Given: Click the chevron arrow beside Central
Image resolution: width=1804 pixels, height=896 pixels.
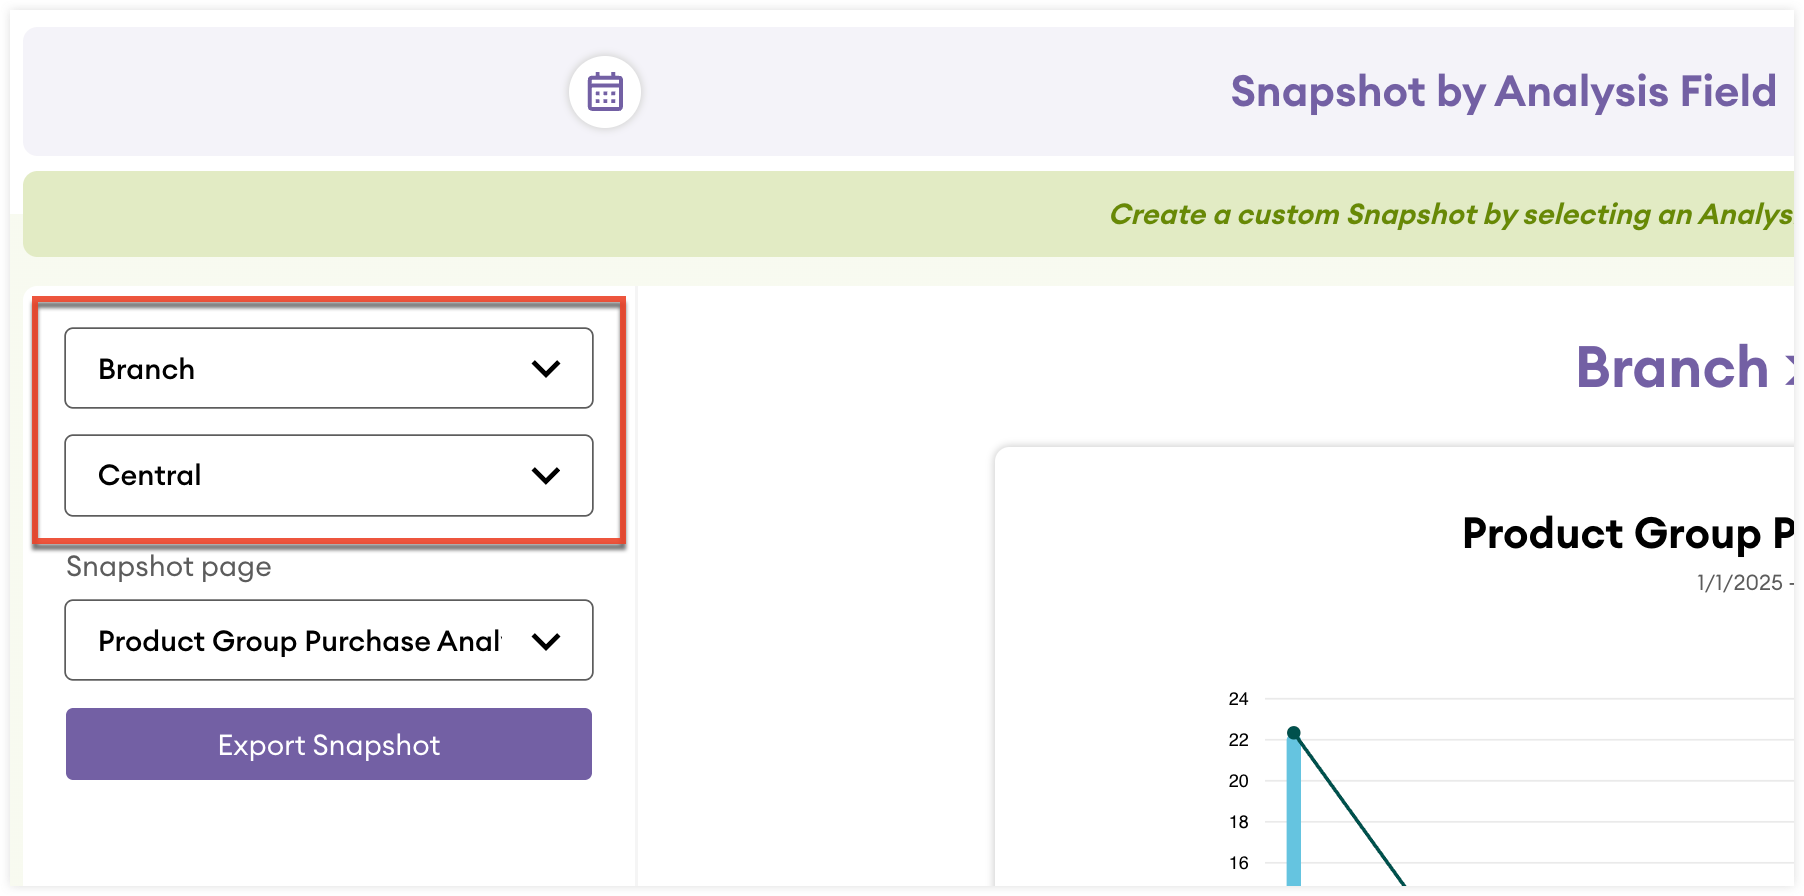Looking at the screenshot, I should pos(546,475).
